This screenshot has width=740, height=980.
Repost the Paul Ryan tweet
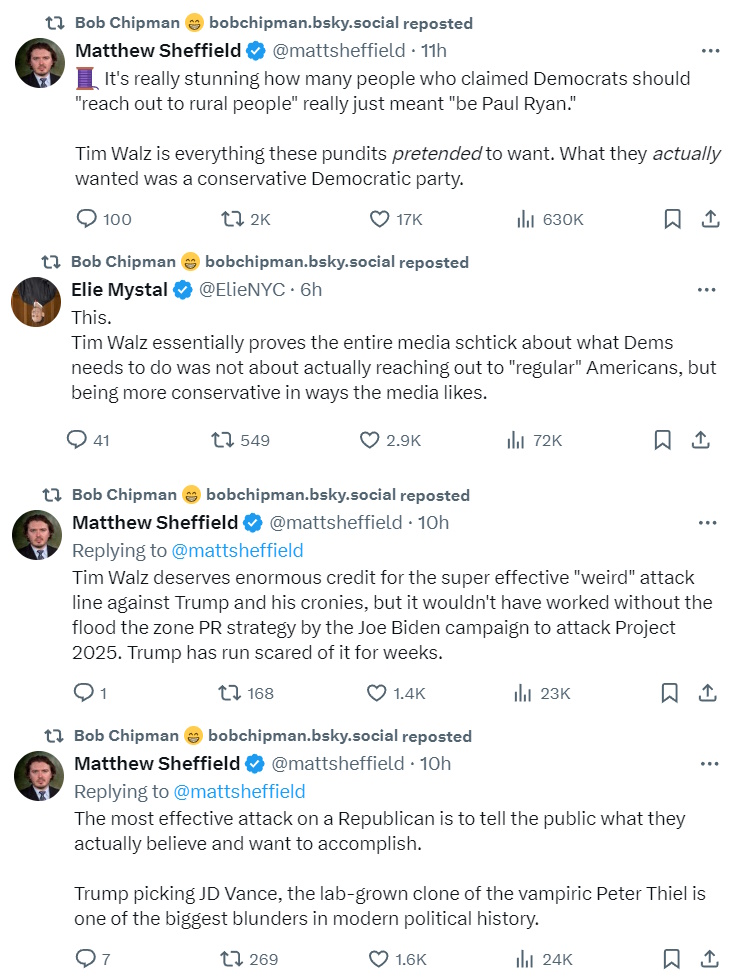point(233,219)
